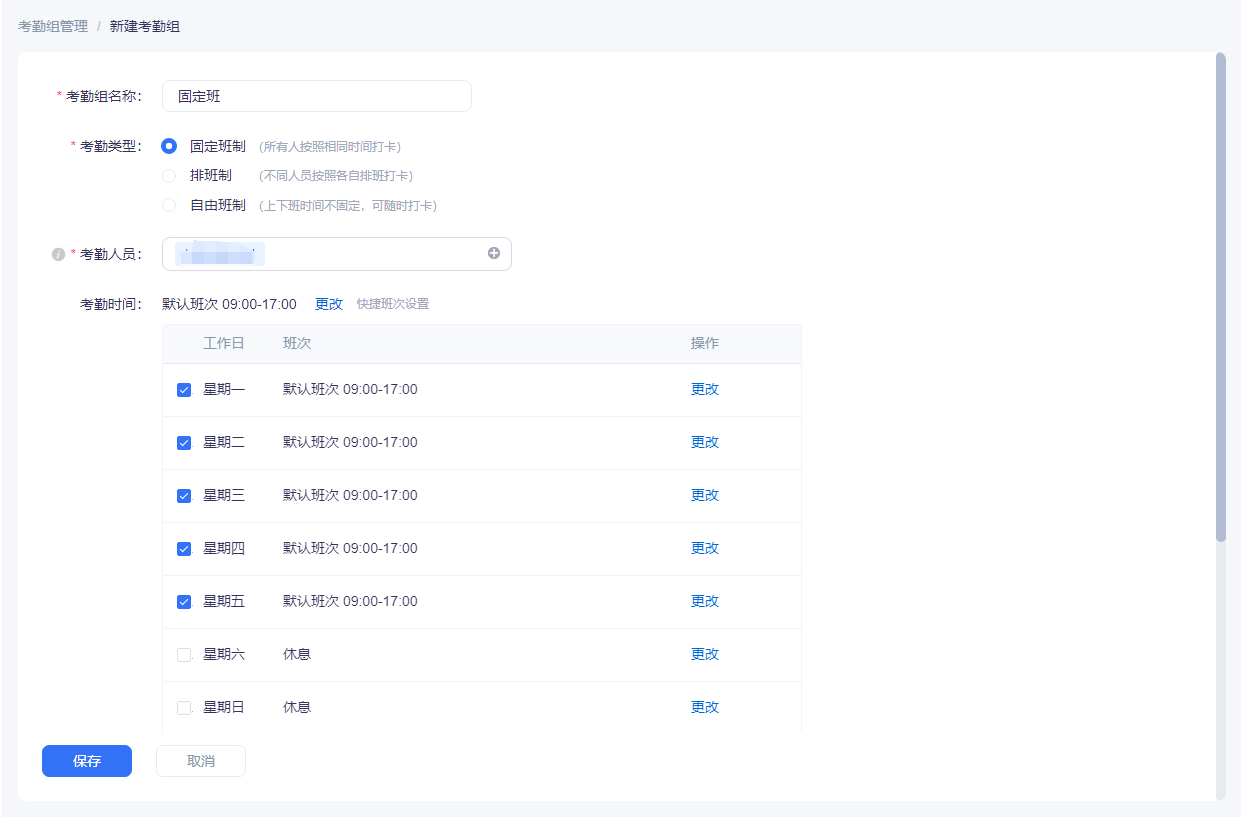1241x817 pixels.
Task: Click 更改 in the 星期二 row
Action: pos(705,443)
